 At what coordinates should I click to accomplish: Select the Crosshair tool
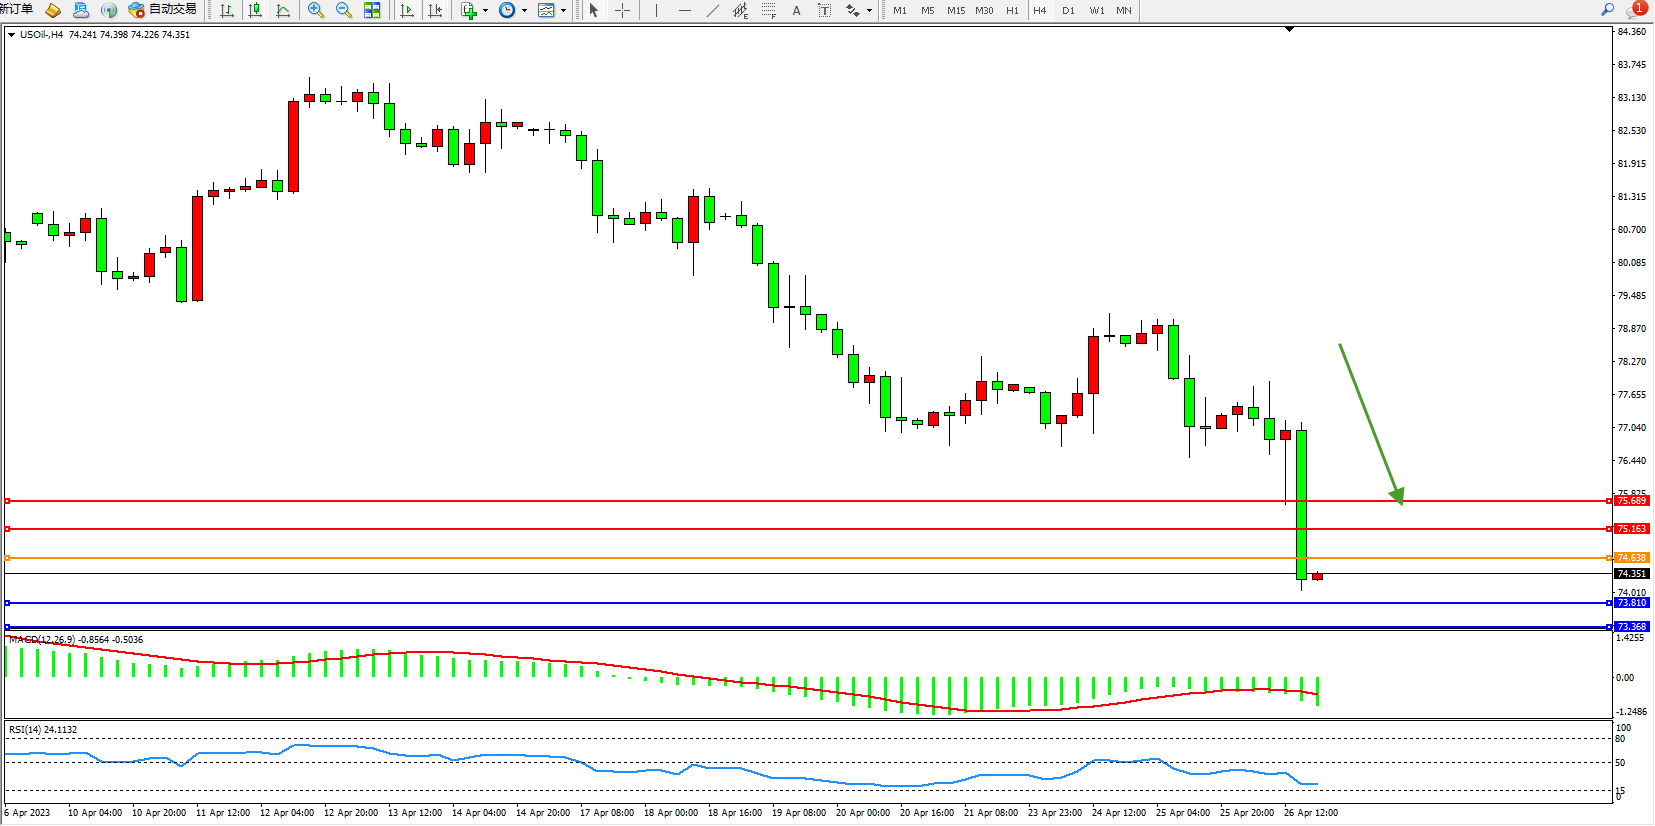tap(622, 10)
